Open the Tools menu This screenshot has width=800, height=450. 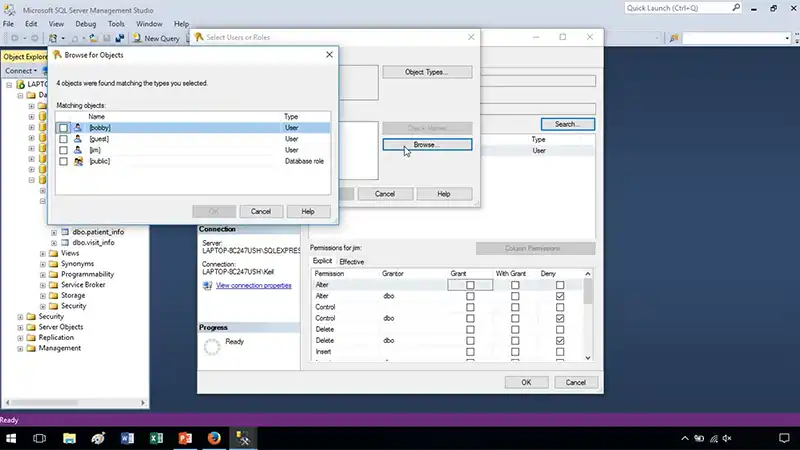tap(116, 23)
